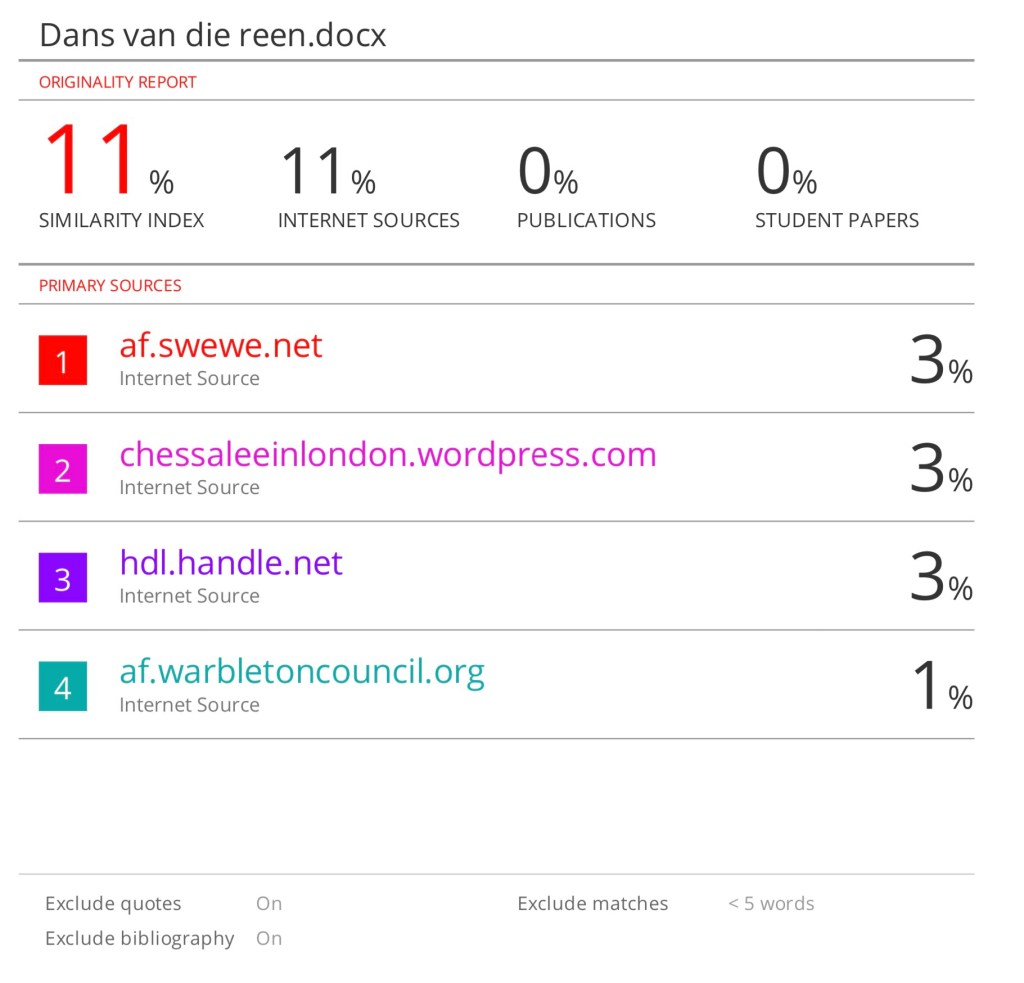Select the Internet Sources 11% figure
1024x983 pixels.
tap(328, 172)
